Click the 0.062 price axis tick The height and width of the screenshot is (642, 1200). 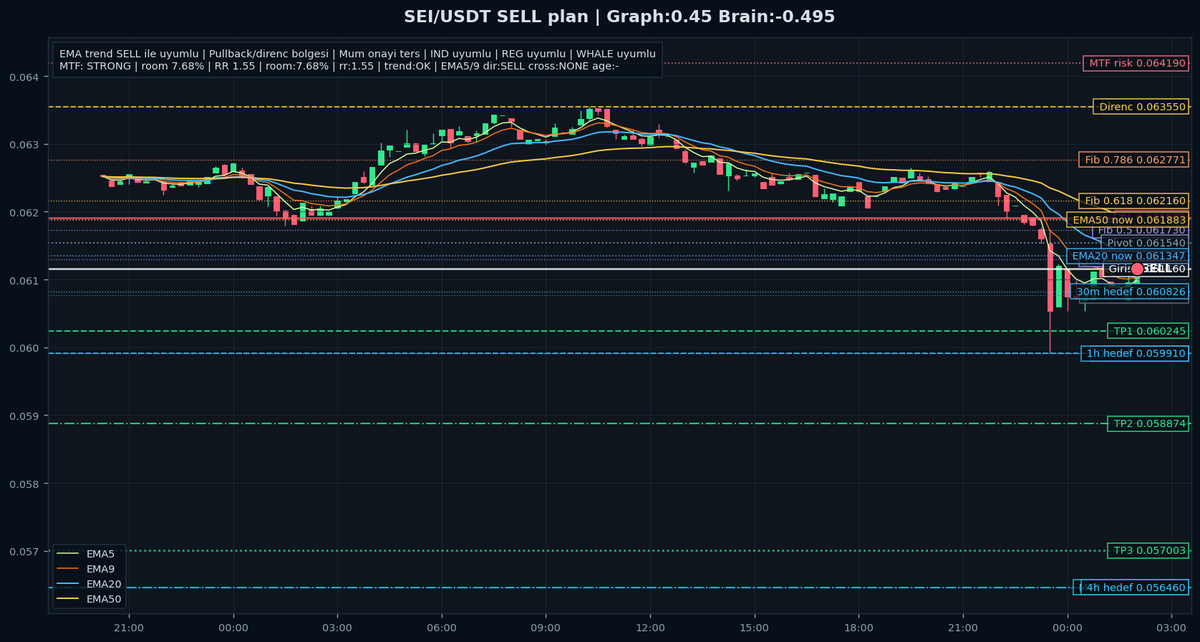[x=22, y=213]
